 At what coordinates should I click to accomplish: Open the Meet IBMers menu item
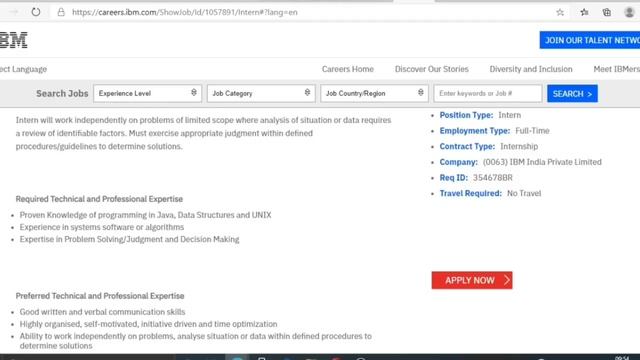coord(616,69)
